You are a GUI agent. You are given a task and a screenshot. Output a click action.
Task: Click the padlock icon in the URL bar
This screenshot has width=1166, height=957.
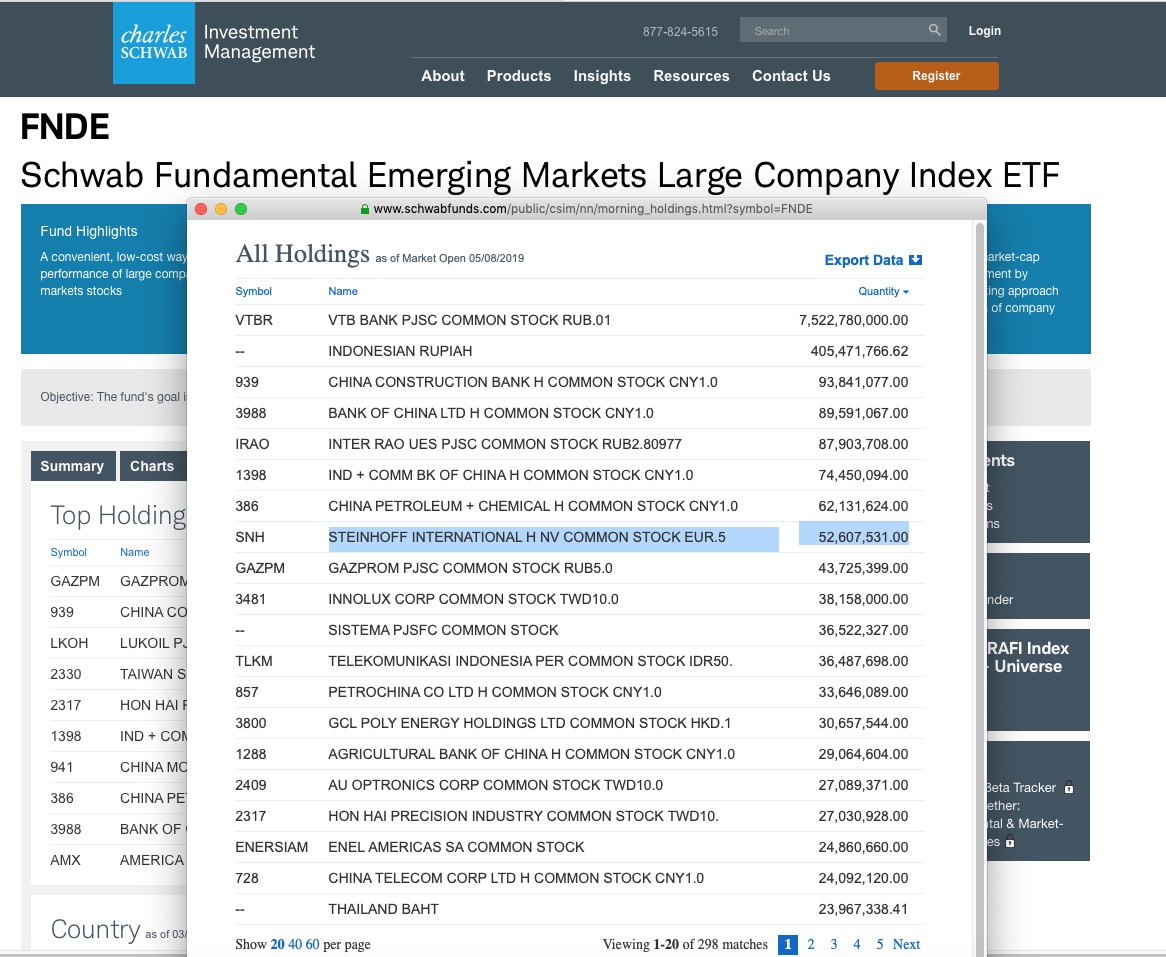pos(364,209)
